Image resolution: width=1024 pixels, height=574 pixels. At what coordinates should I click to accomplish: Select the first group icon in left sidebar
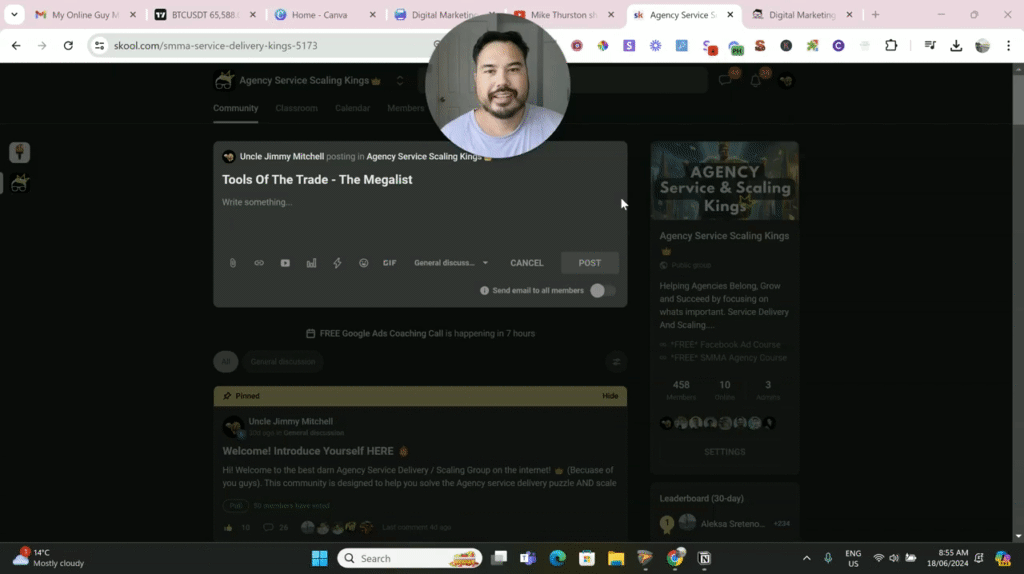(x=20, y=153)
